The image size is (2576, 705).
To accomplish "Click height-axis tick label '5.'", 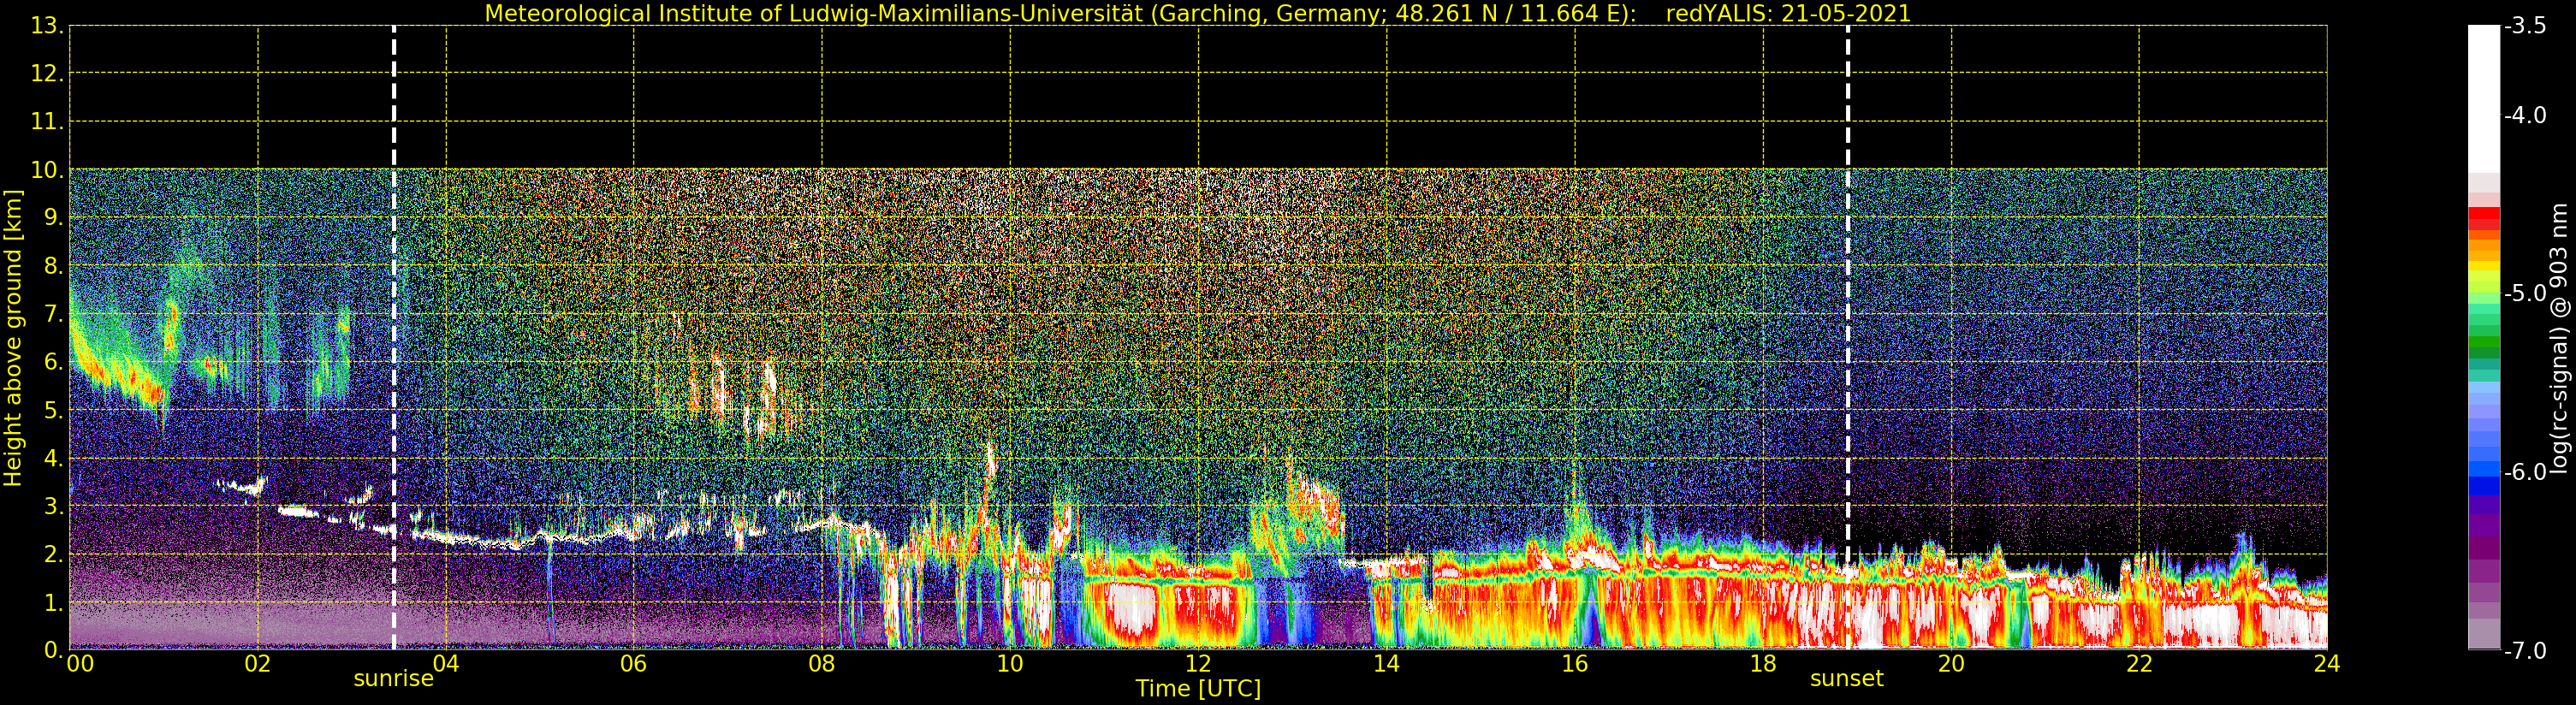I will [x=54, y=410].
